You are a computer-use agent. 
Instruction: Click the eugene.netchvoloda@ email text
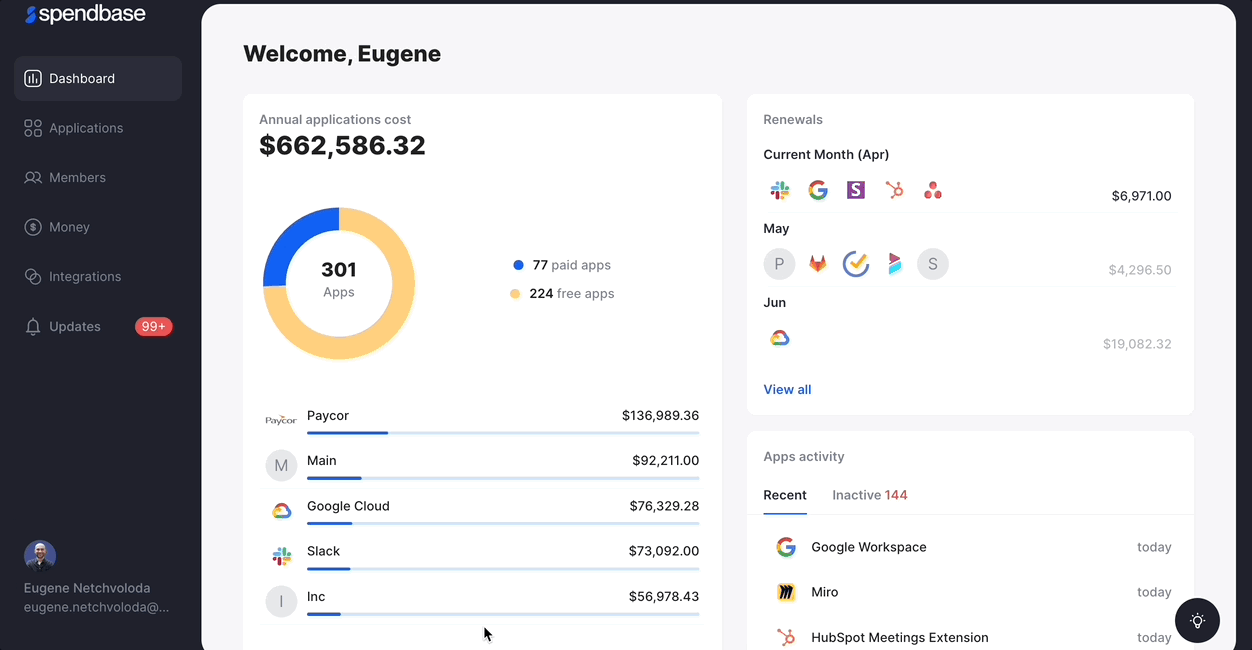97,607
